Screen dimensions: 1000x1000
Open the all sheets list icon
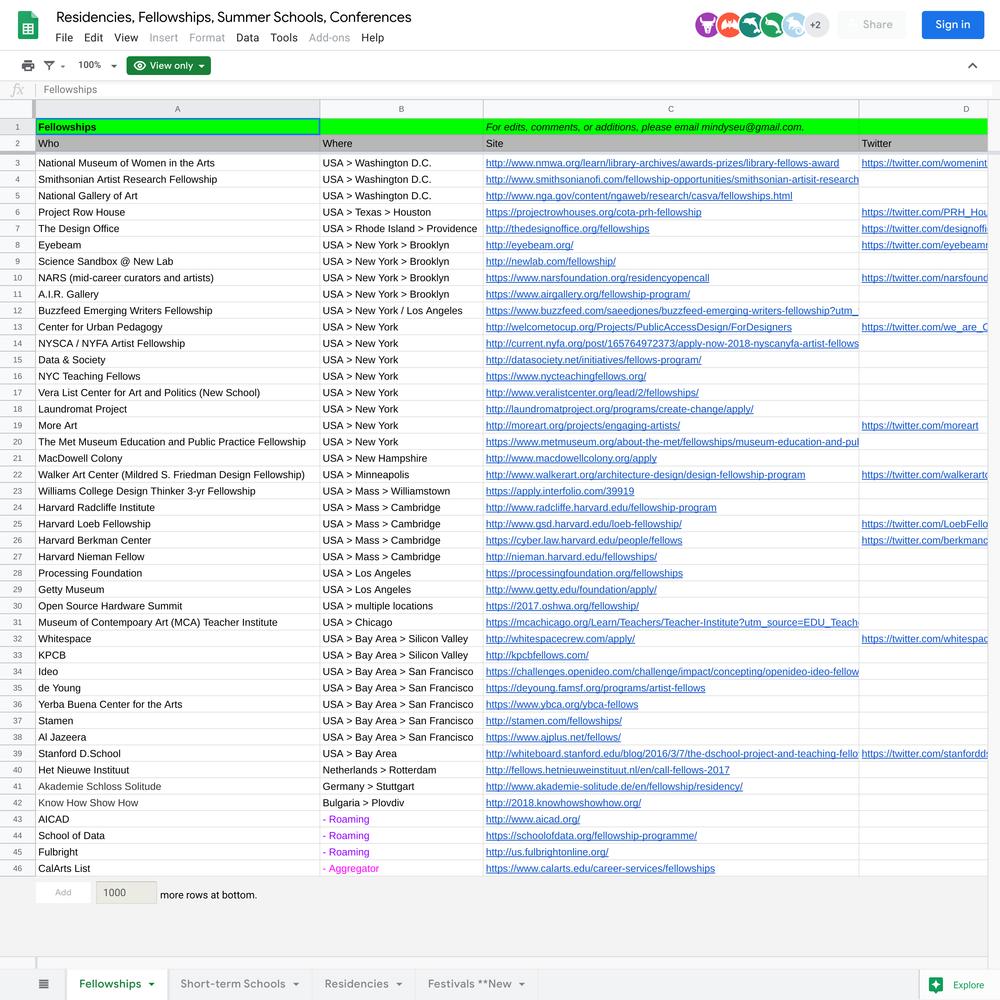[43, 984]
